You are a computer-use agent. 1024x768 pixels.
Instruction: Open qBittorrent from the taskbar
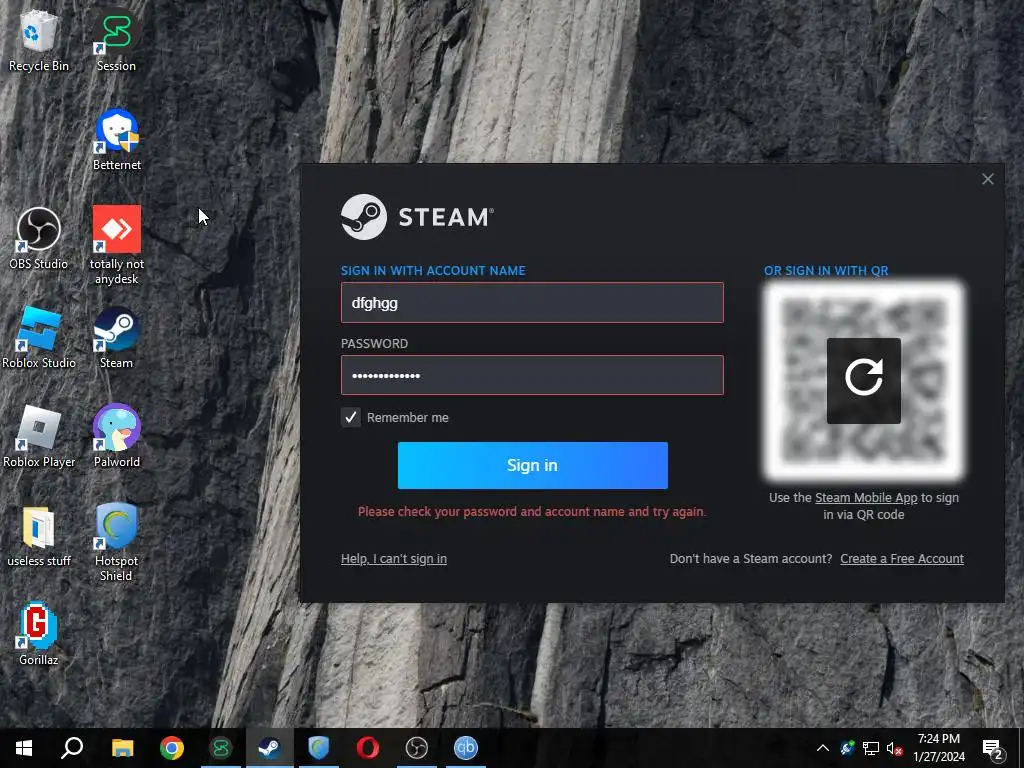tap(466, 748)
